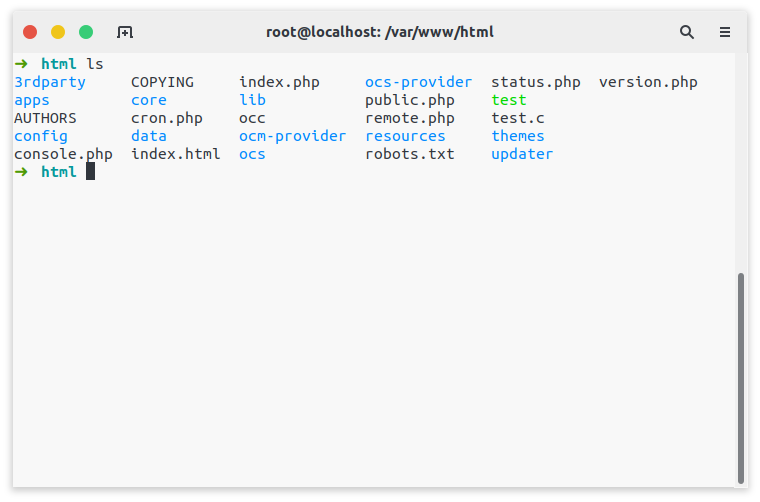
Task: Click the vertical scrollbar thumb
Action: (740, 378)
